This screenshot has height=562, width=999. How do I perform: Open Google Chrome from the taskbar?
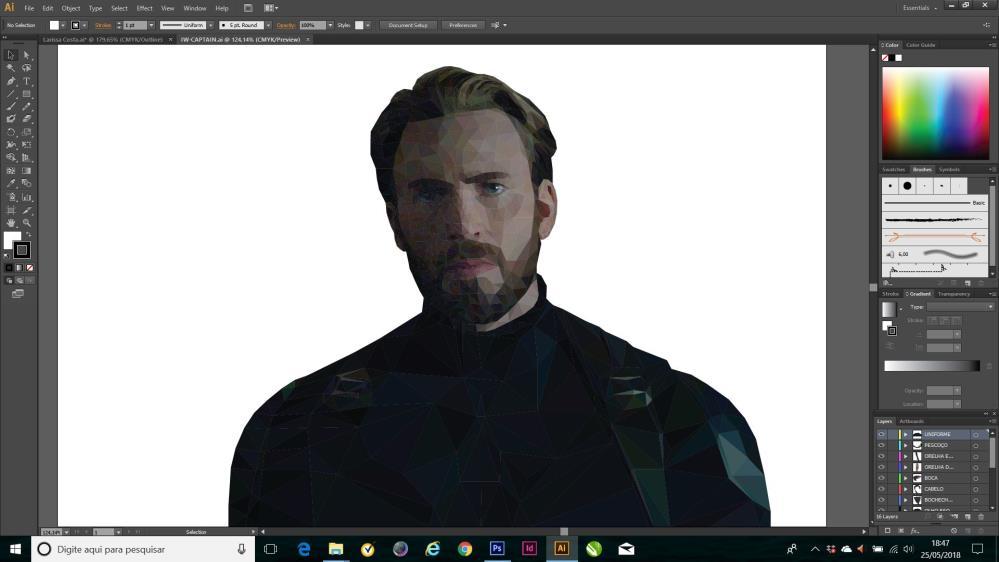coord(465,549)
